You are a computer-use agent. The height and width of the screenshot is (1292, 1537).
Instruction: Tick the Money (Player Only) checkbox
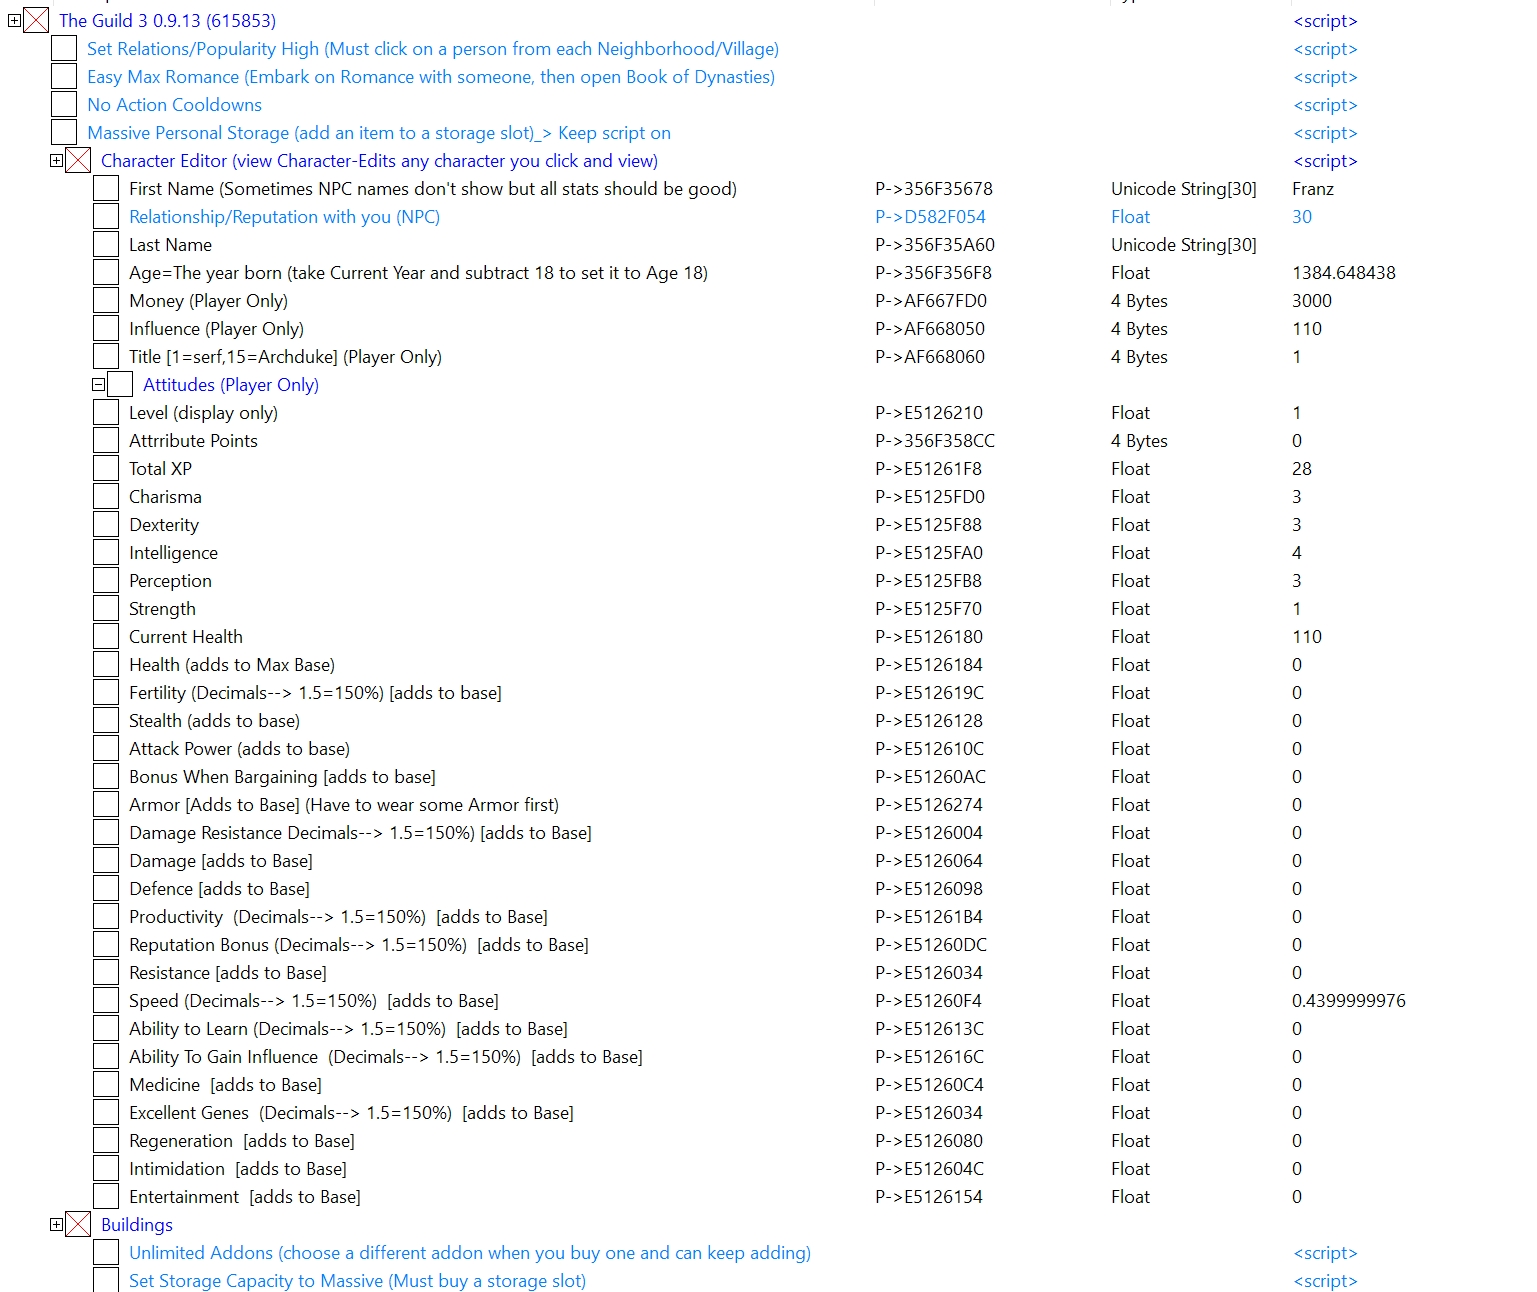click(106, 300)
